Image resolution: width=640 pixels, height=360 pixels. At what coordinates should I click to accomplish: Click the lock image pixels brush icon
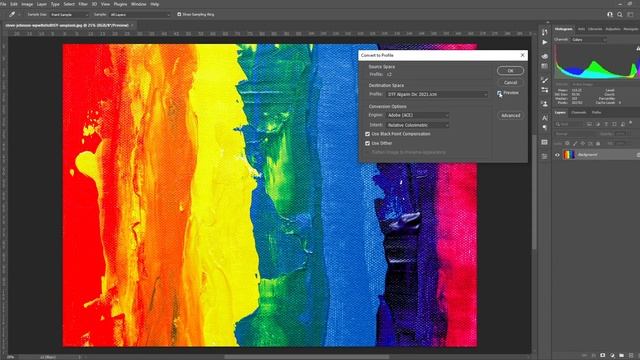pos(575,143)
